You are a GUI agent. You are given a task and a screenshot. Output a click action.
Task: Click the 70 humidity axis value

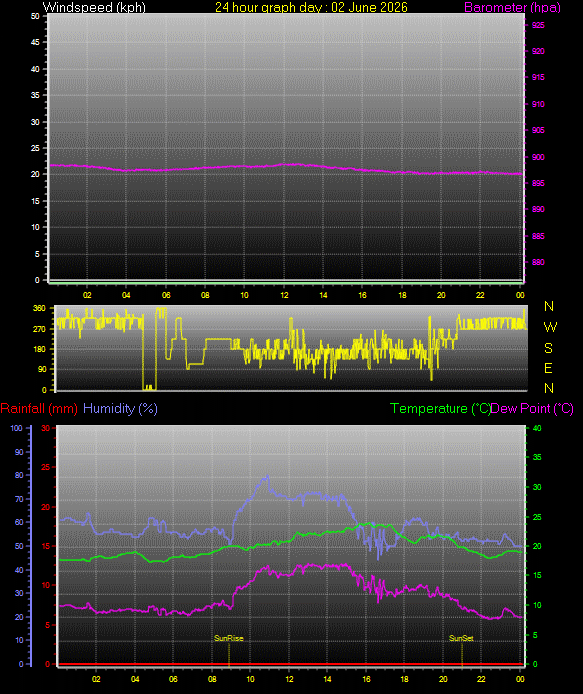click(19, 499)
